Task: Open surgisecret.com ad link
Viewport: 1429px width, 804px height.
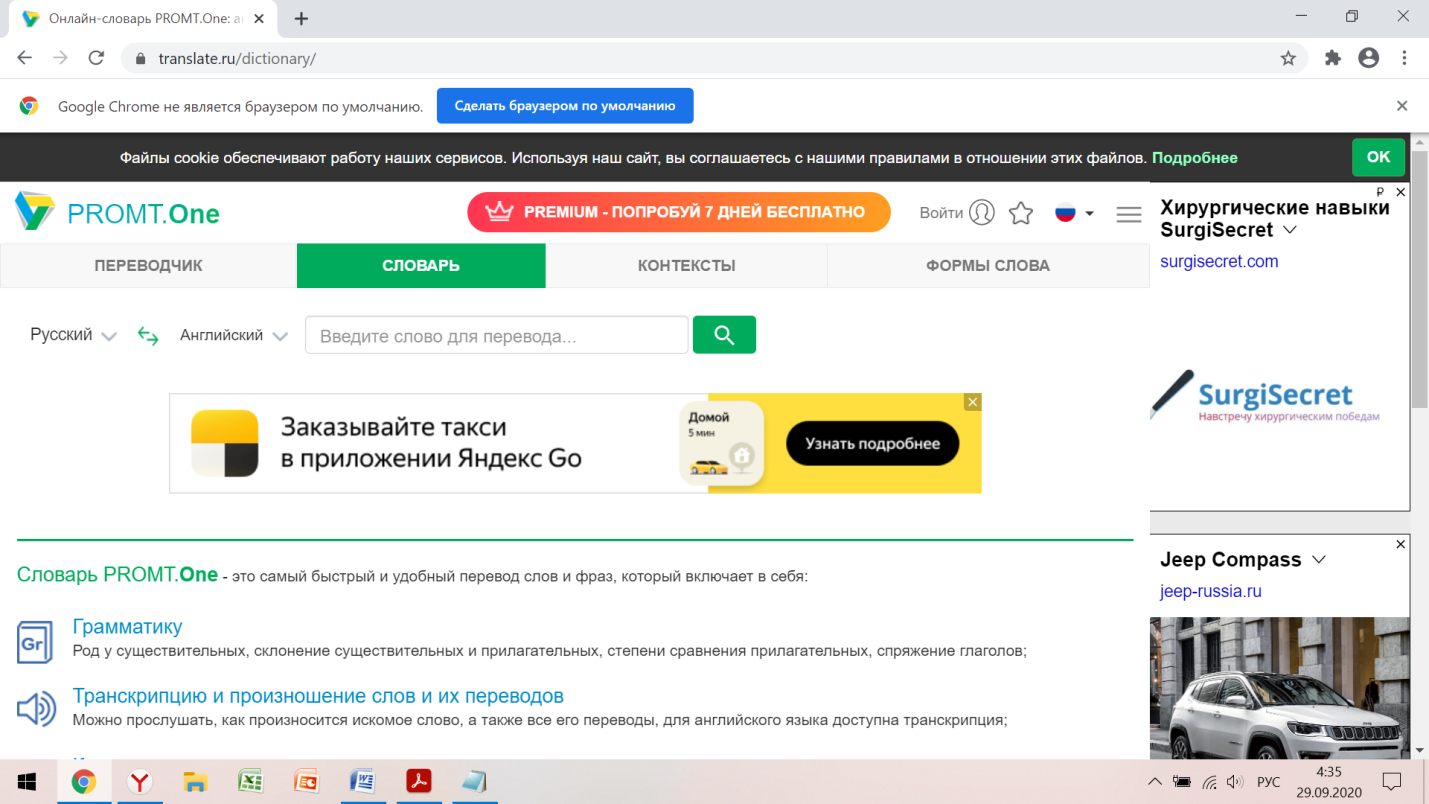Action: (1219, 261)
